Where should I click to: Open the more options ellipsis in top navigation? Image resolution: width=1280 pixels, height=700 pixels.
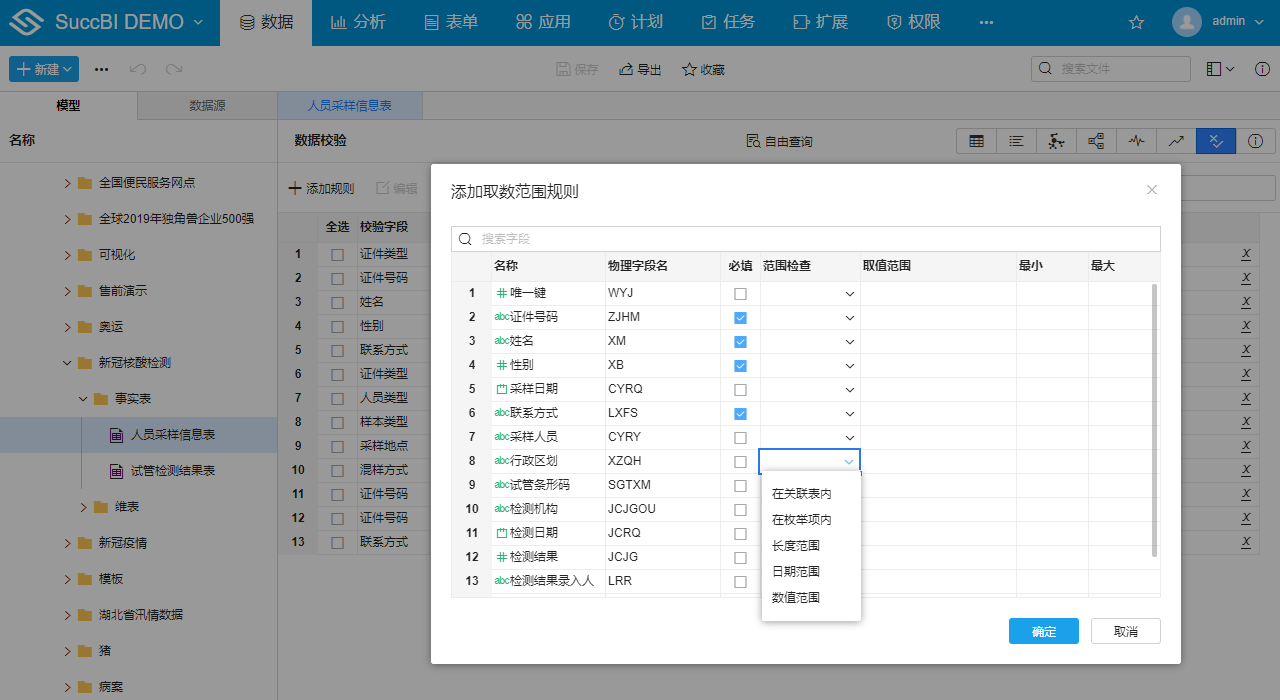click(x=986, y=22)
